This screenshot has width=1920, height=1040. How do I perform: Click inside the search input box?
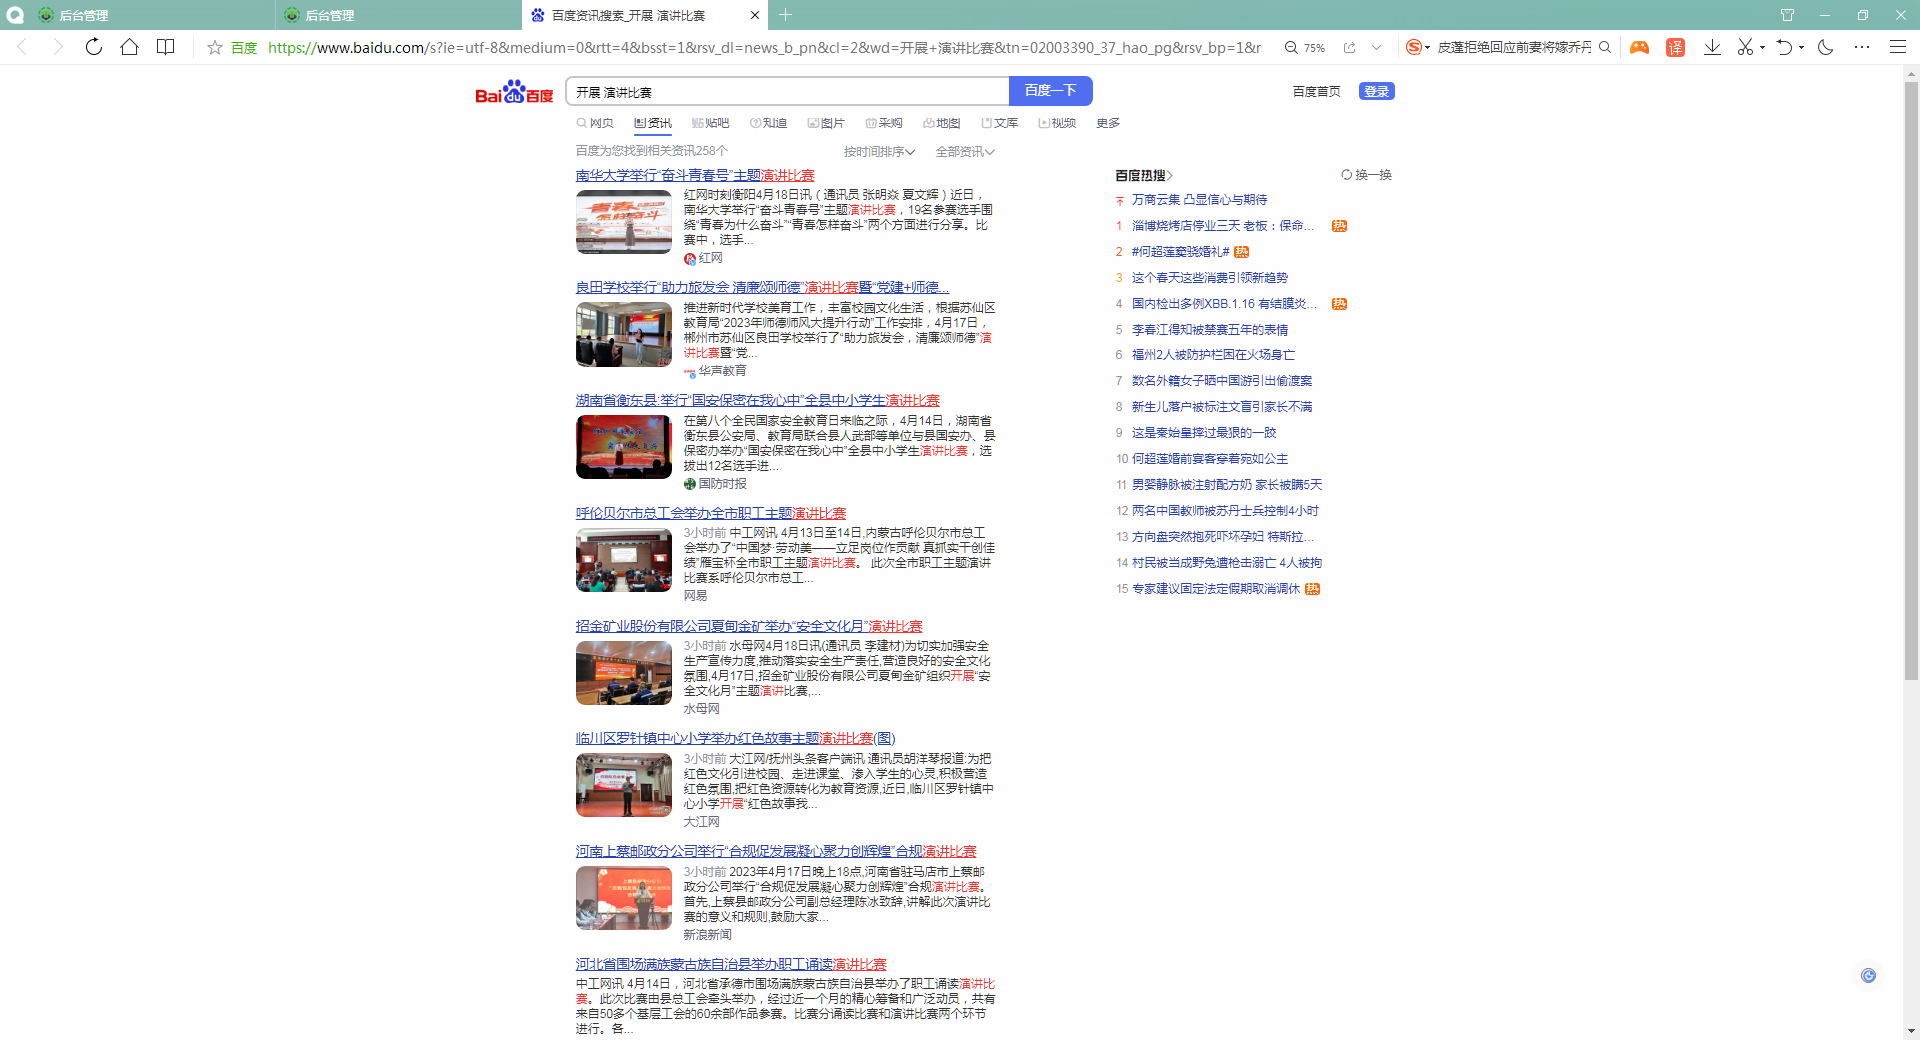(788, 91)
